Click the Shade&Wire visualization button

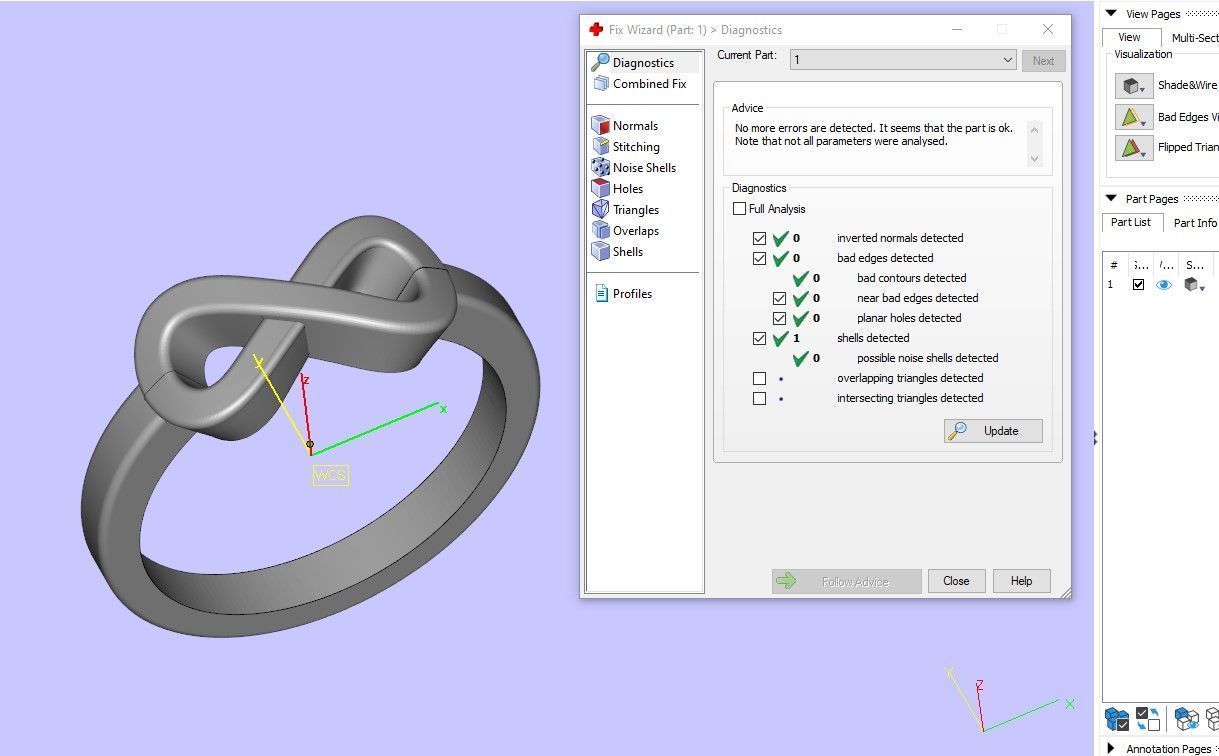pos(1134,86)
